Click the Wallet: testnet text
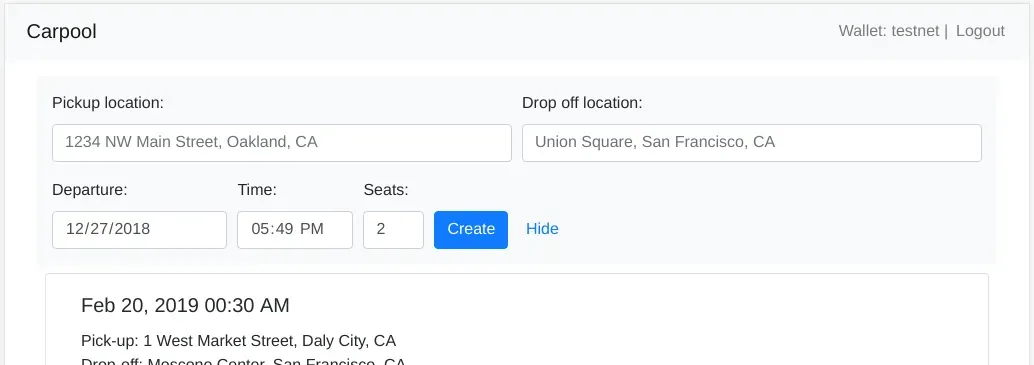Viewport: 1034px width, 365px height. pyautogui.click(x=888, y=31)
